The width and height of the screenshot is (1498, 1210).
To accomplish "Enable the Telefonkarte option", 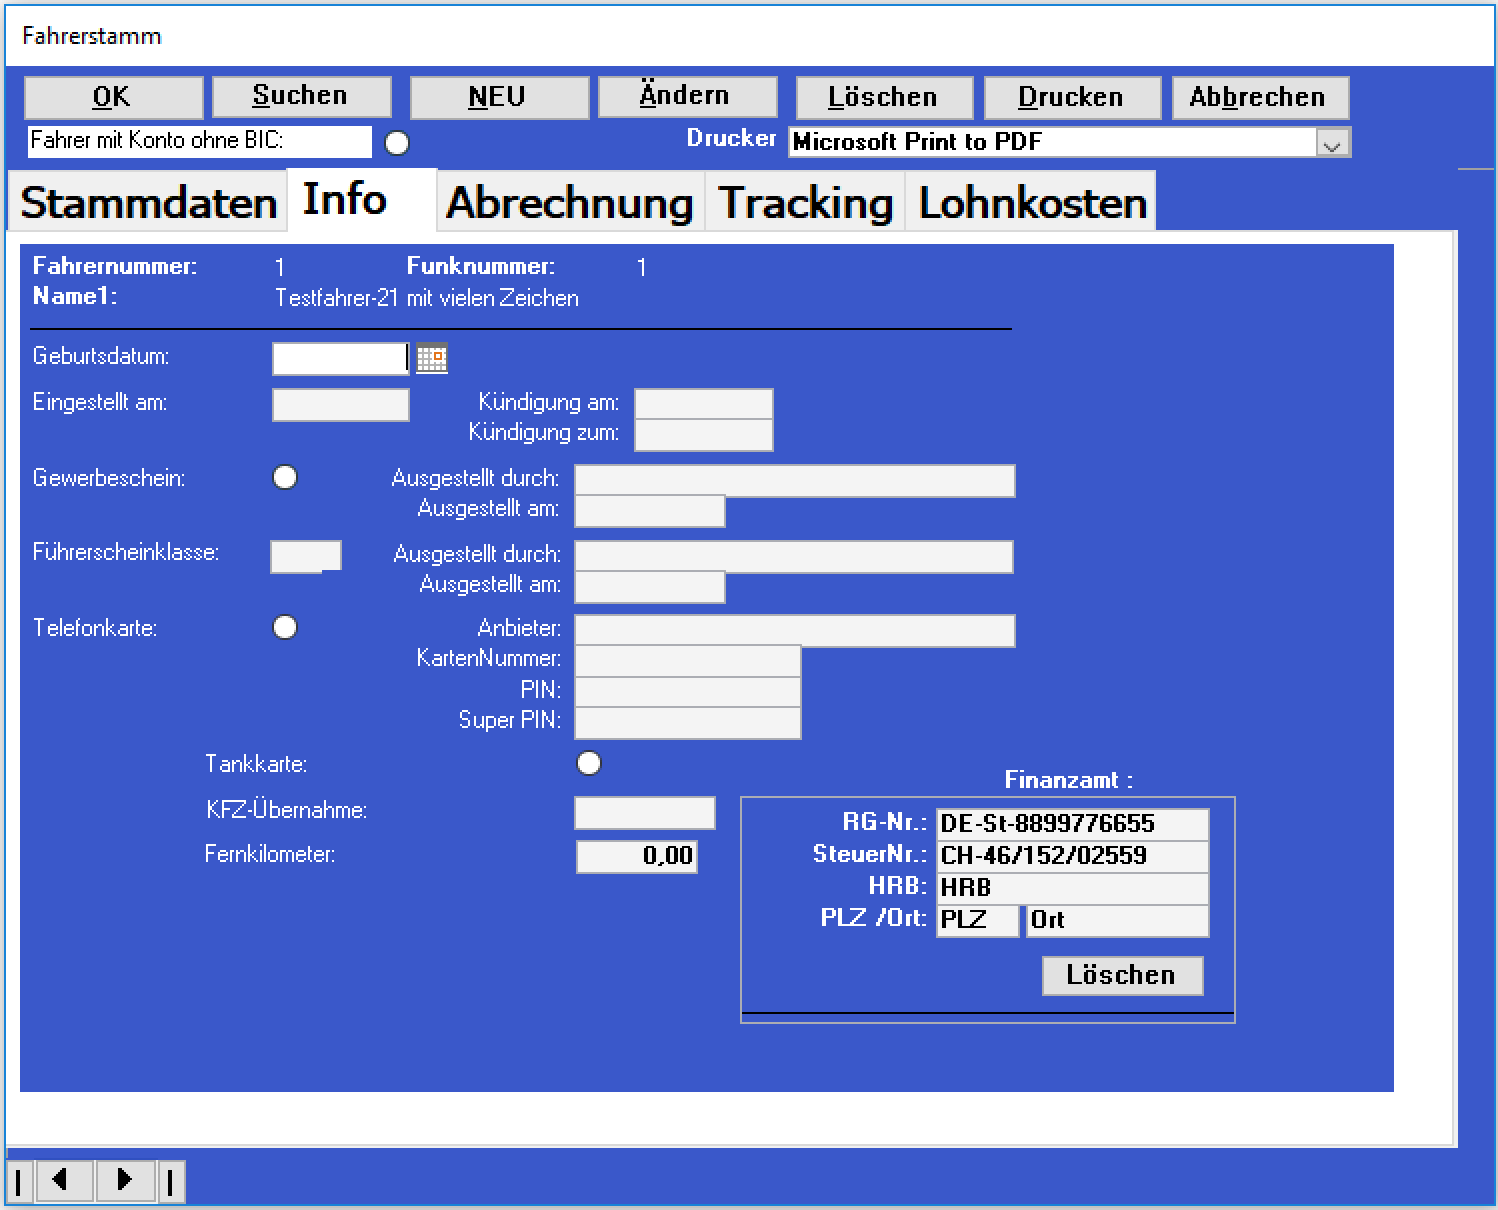I will coord(285,628).
